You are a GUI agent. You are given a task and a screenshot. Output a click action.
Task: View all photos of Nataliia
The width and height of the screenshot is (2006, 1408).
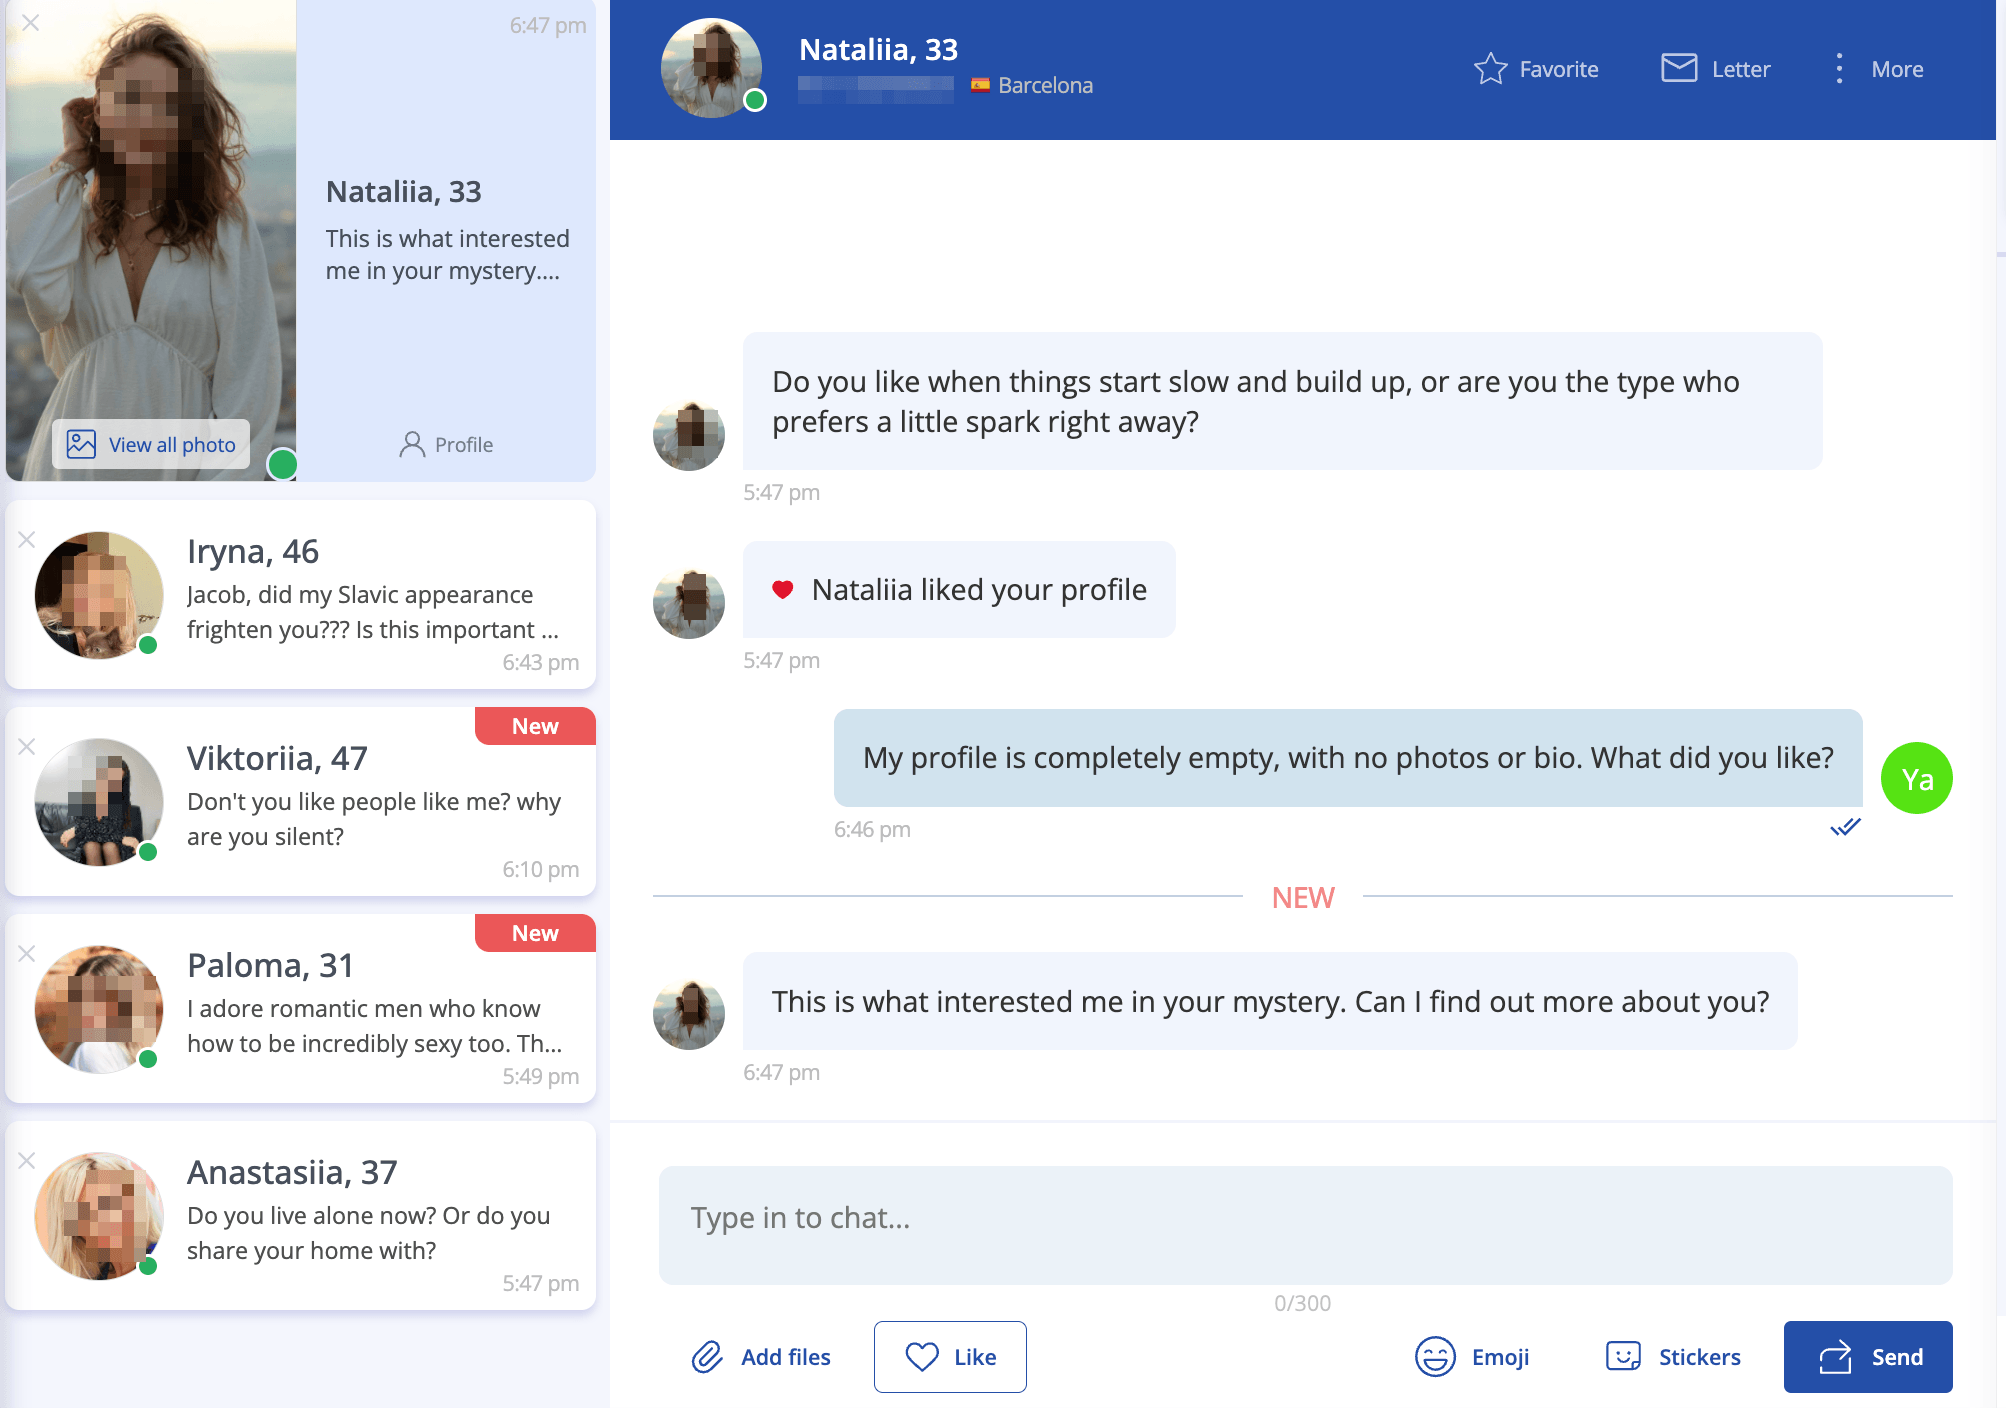[151, 444]
